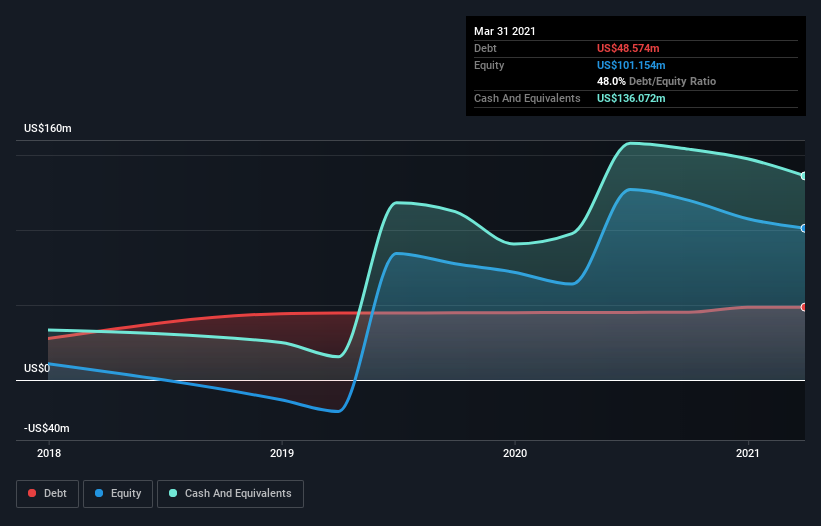The height and width of the screenshot is (526, 821).
Task: Click the US$160m axis label
Action: (48, 128)
